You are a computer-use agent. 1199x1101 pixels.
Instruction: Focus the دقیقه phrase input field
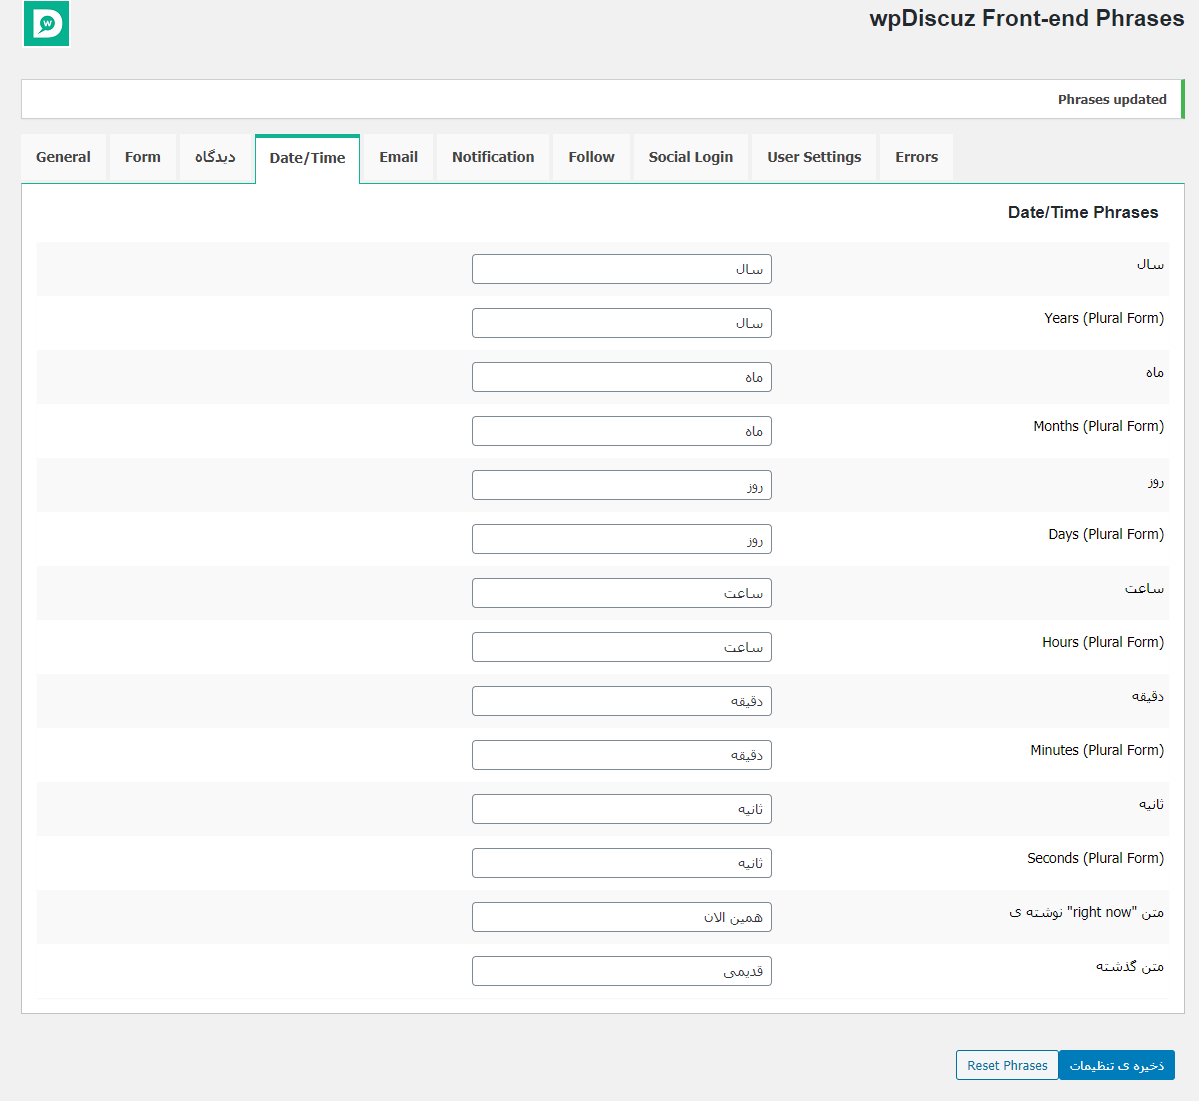(x=622, y=701)
